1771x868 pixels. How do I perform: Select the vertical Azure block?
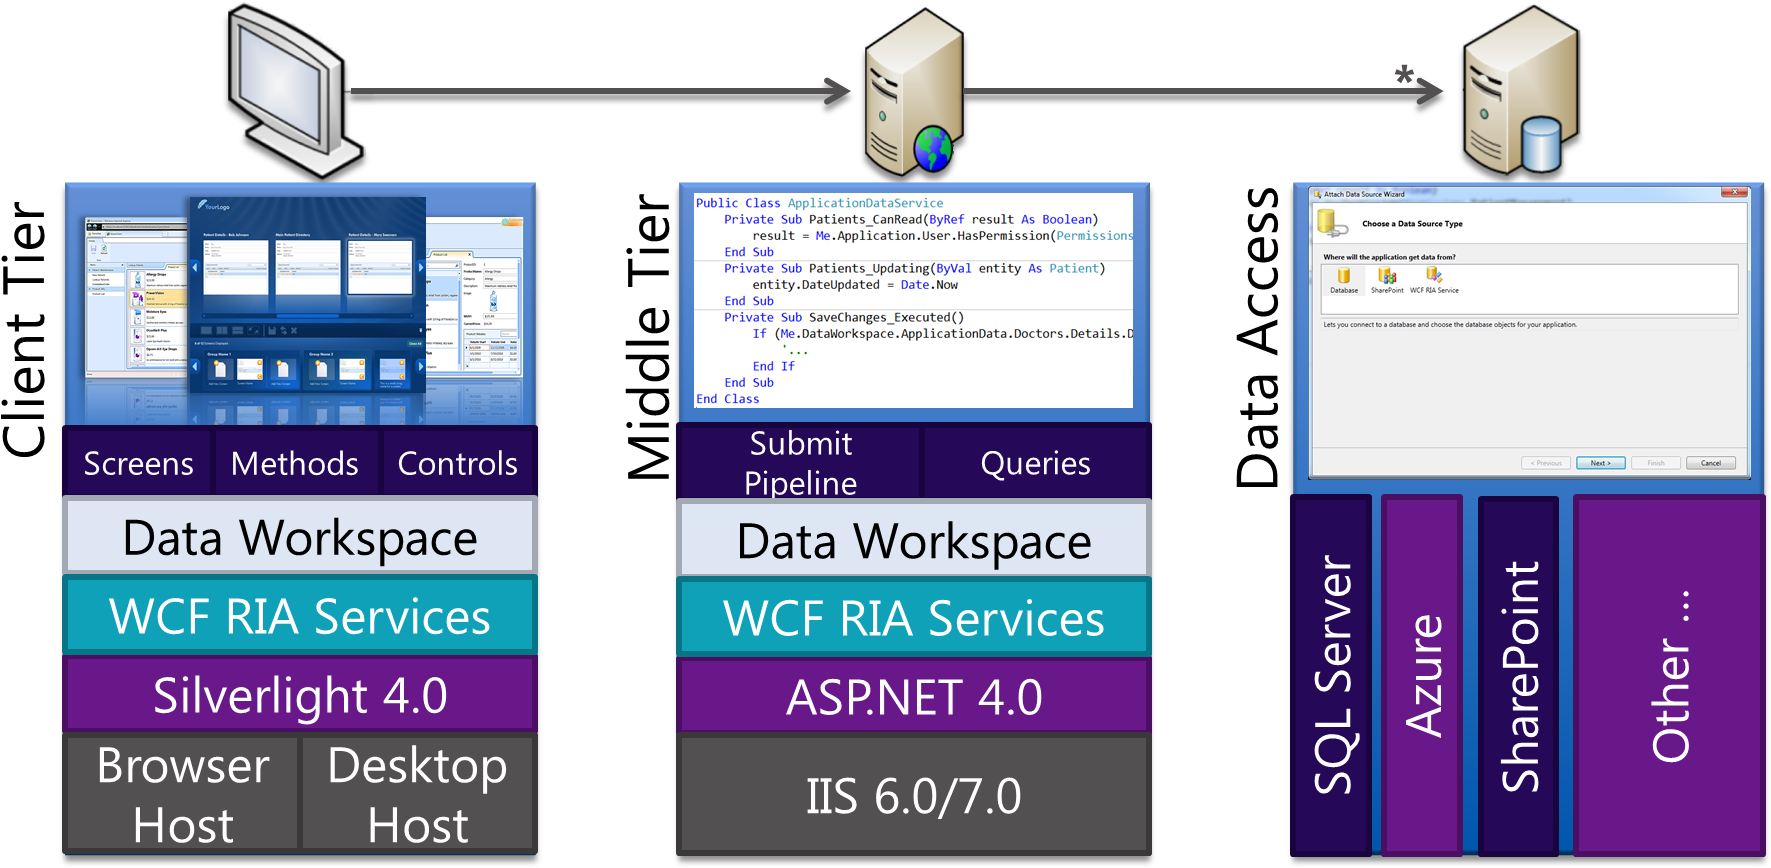coord(1423,676)
